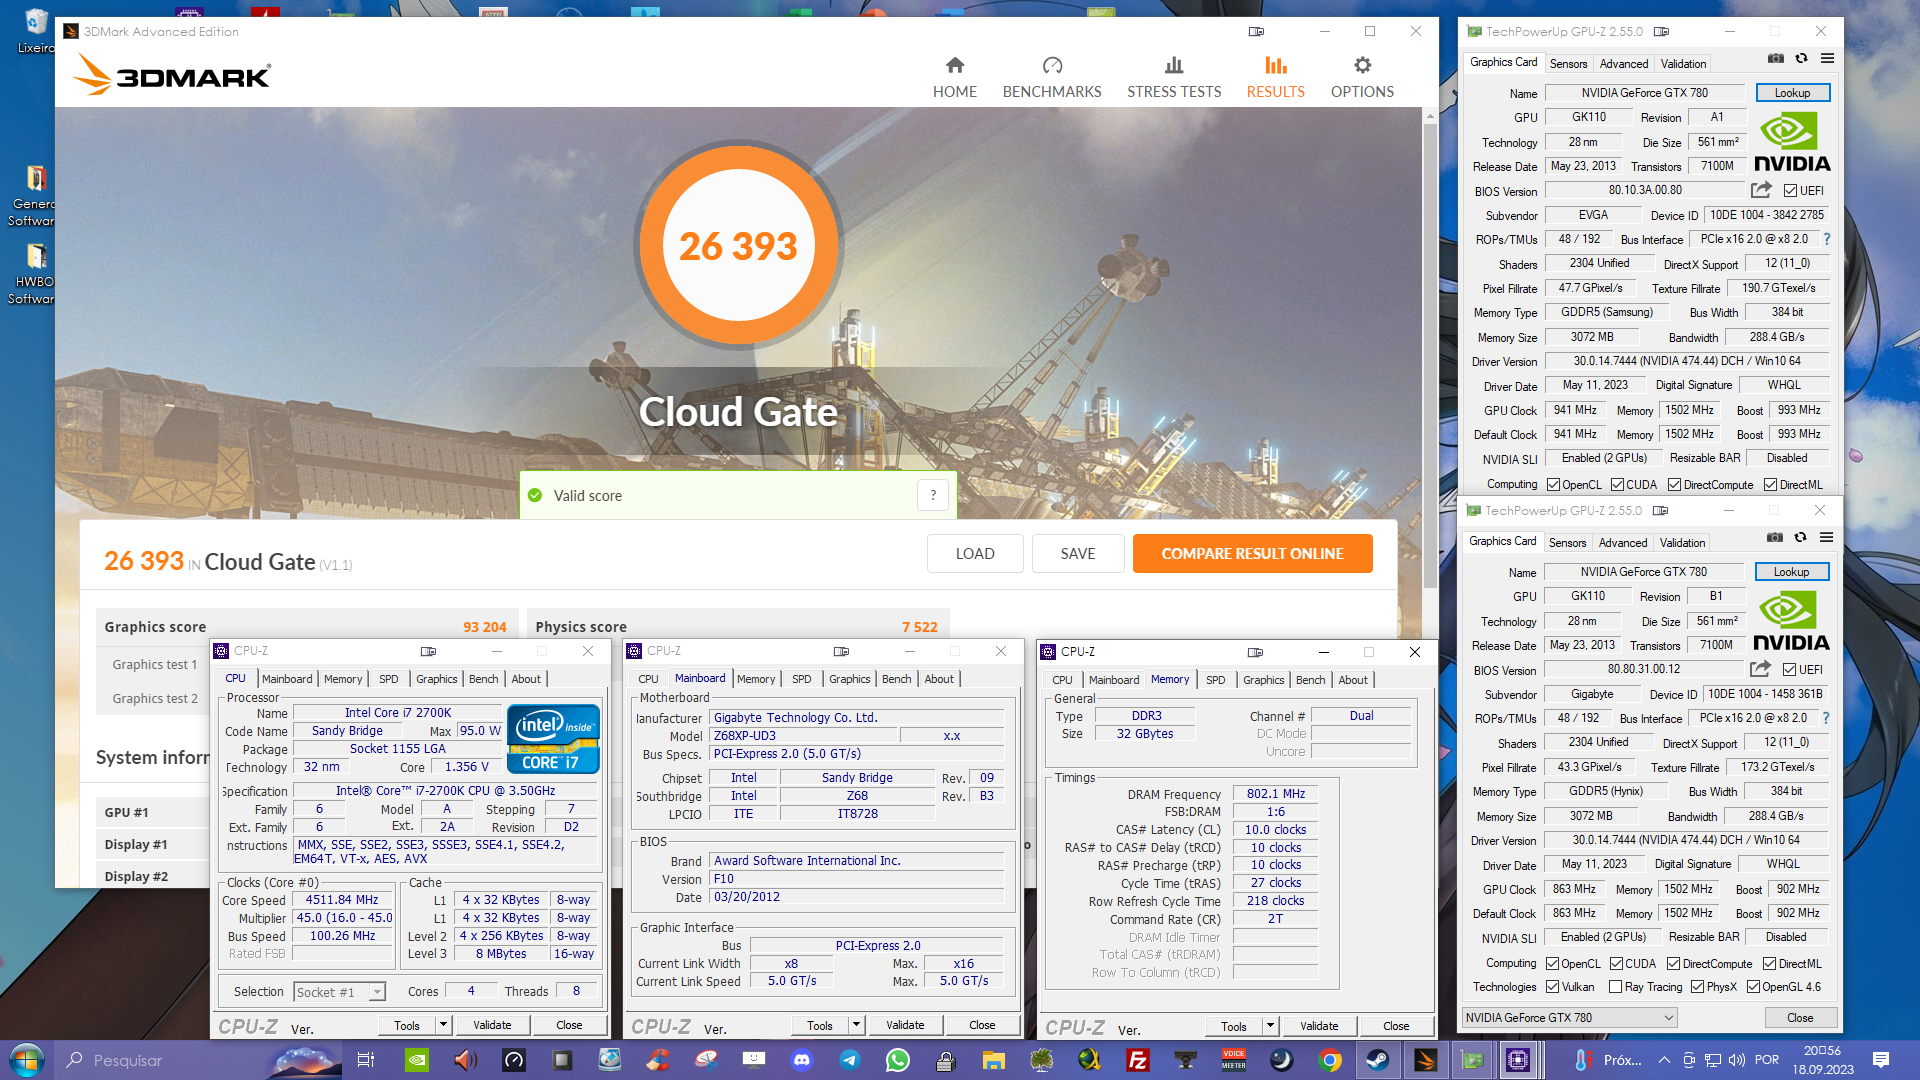The image size is (1920, 1080).
Task: Show hidden system tray icons
Action: click(1664, 1060)
